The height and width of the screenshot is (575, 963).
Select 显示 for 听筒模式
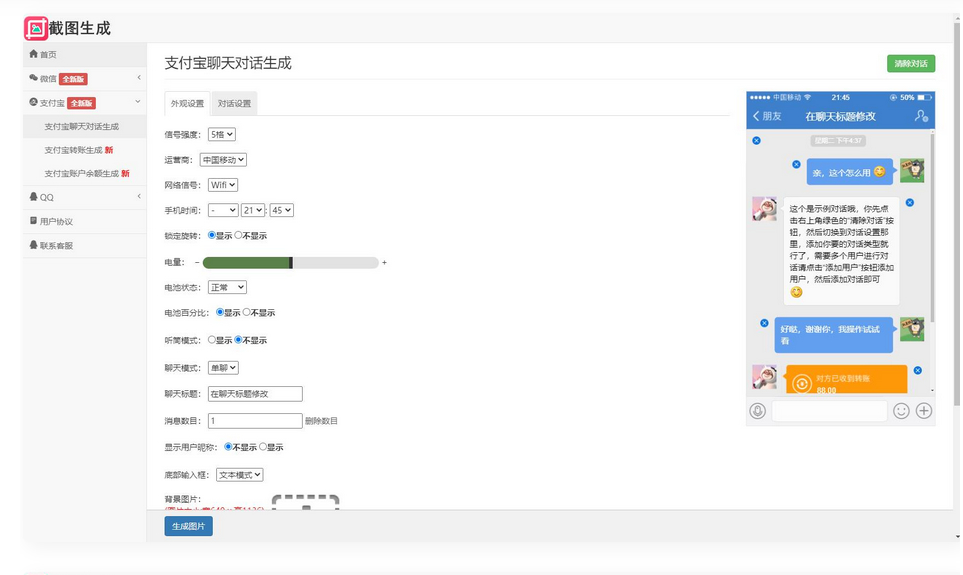(x=212, y=340)
